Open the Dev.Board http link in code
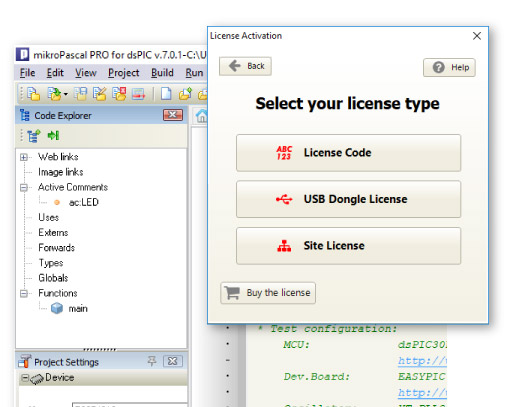Image resolution: width=517 pixels, height=407 pixels. pyautogui.click(x=422, y=392)
